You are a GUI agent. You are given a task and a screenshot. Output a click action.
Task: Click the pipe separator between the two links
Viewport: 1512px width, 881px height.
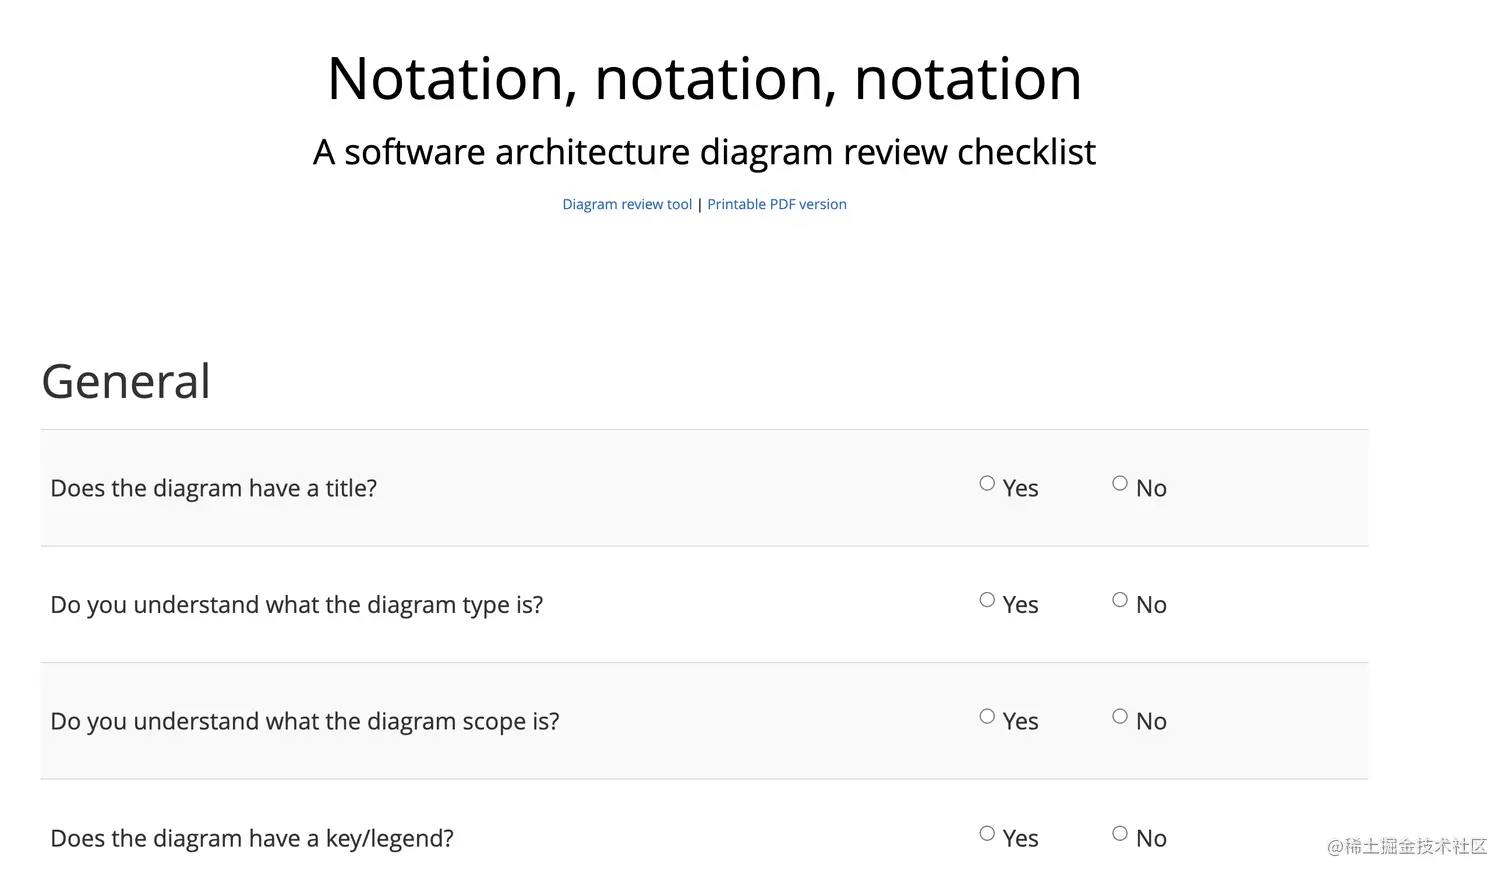click(700, 205)
